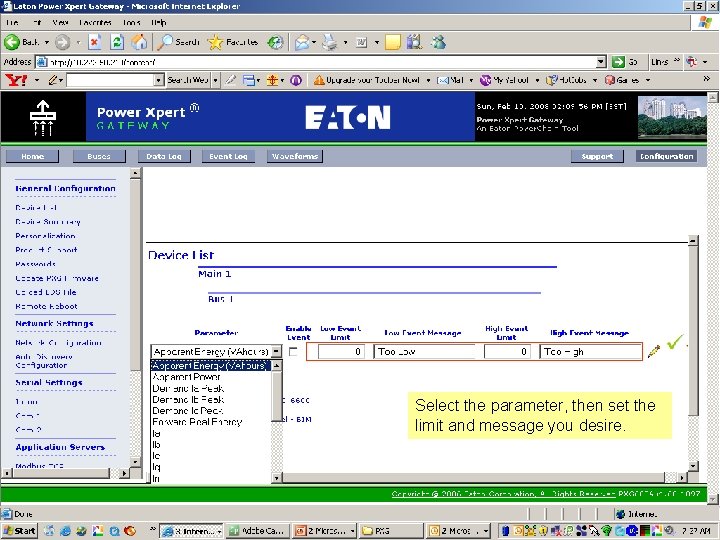Viewport: 720px width, 540px height.
Task: Open the Back button history dropdown arrow
Action: click(46, 43)
